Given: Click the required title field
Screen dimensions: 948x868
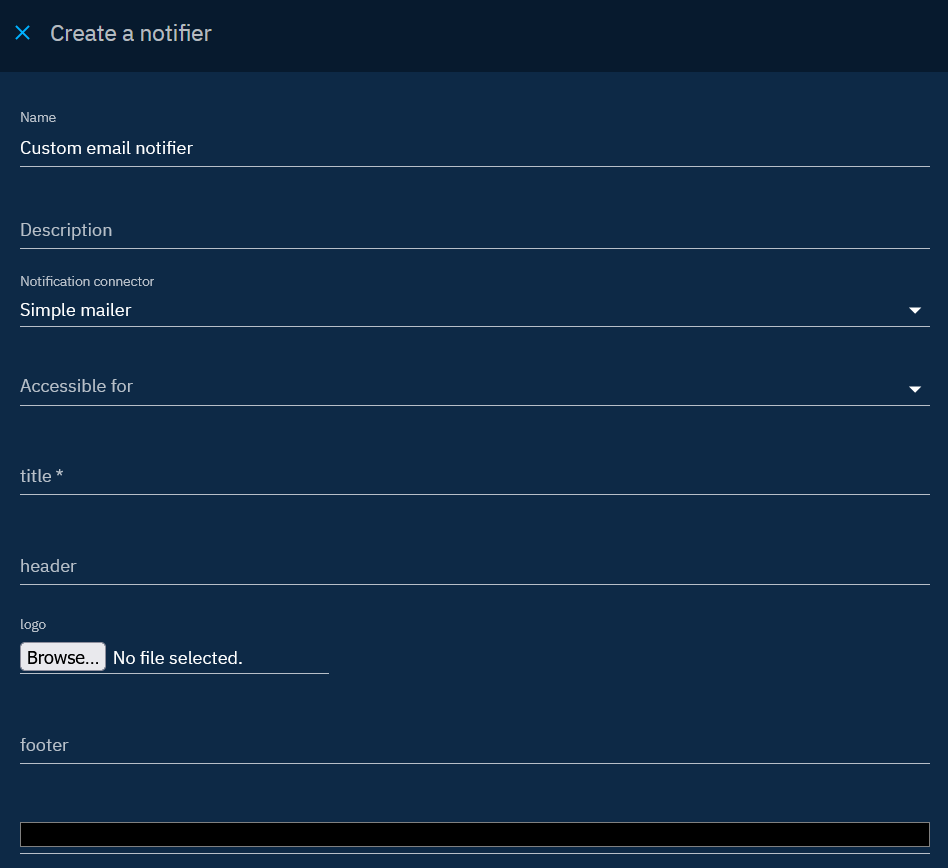Looking at the screenshot, I should pyautogui.click(x=474, y=476).
